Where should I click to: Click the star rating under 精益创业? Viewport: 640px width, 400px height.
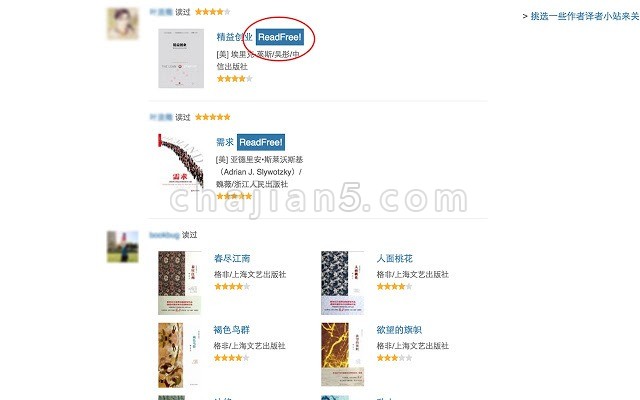point(235,79)
